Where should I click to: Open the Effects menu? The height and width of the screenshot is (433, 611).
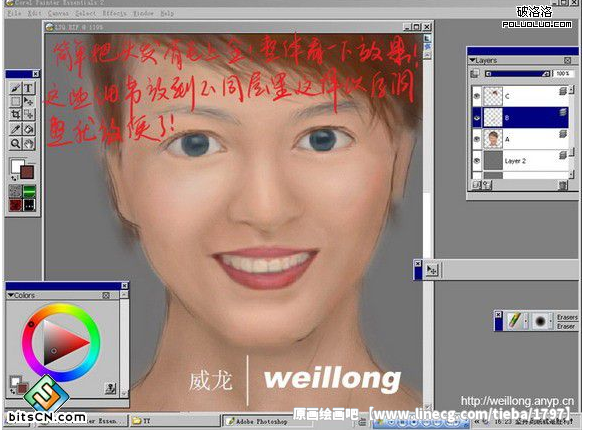click(114, 13)
